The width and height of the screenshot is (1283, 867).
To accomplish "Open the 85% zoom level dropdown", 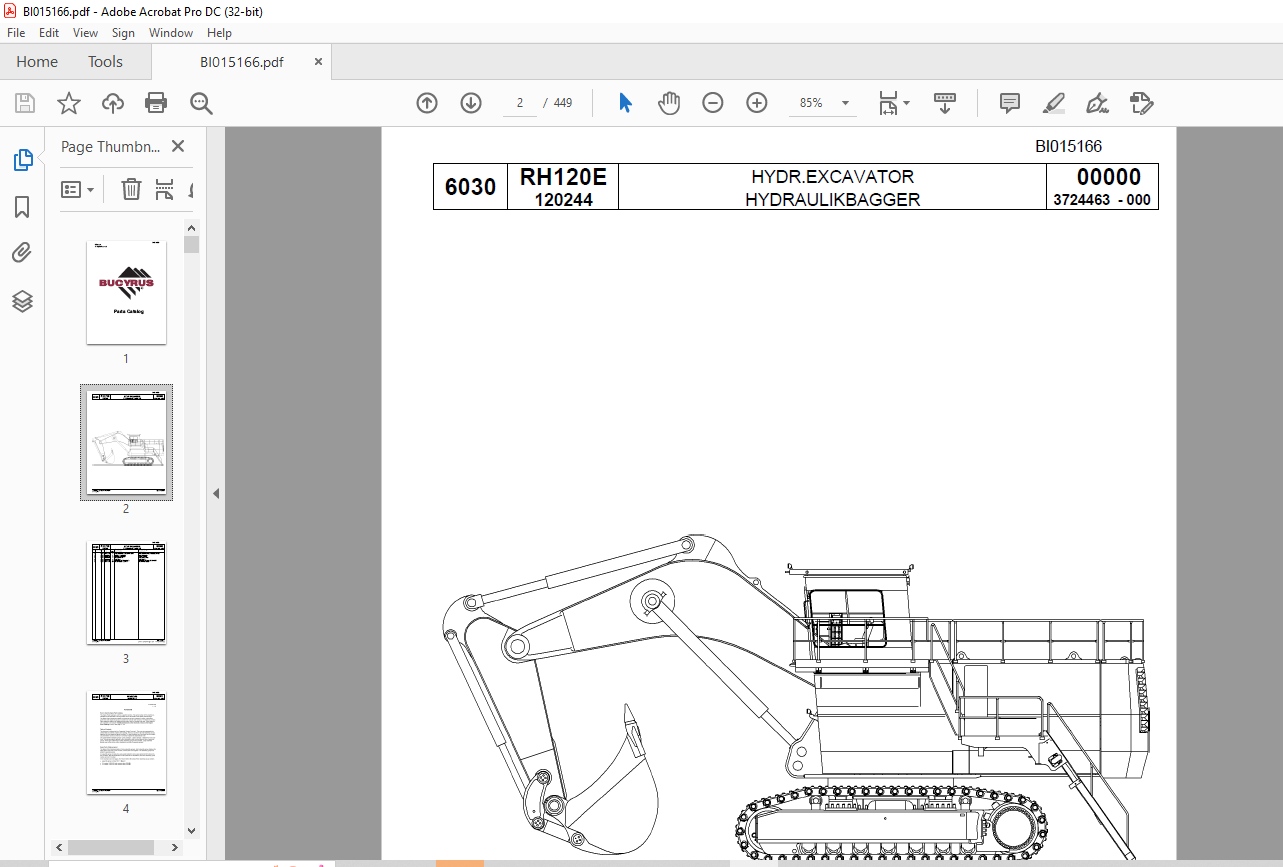I will pyautogui.click(x=846, y=103).
